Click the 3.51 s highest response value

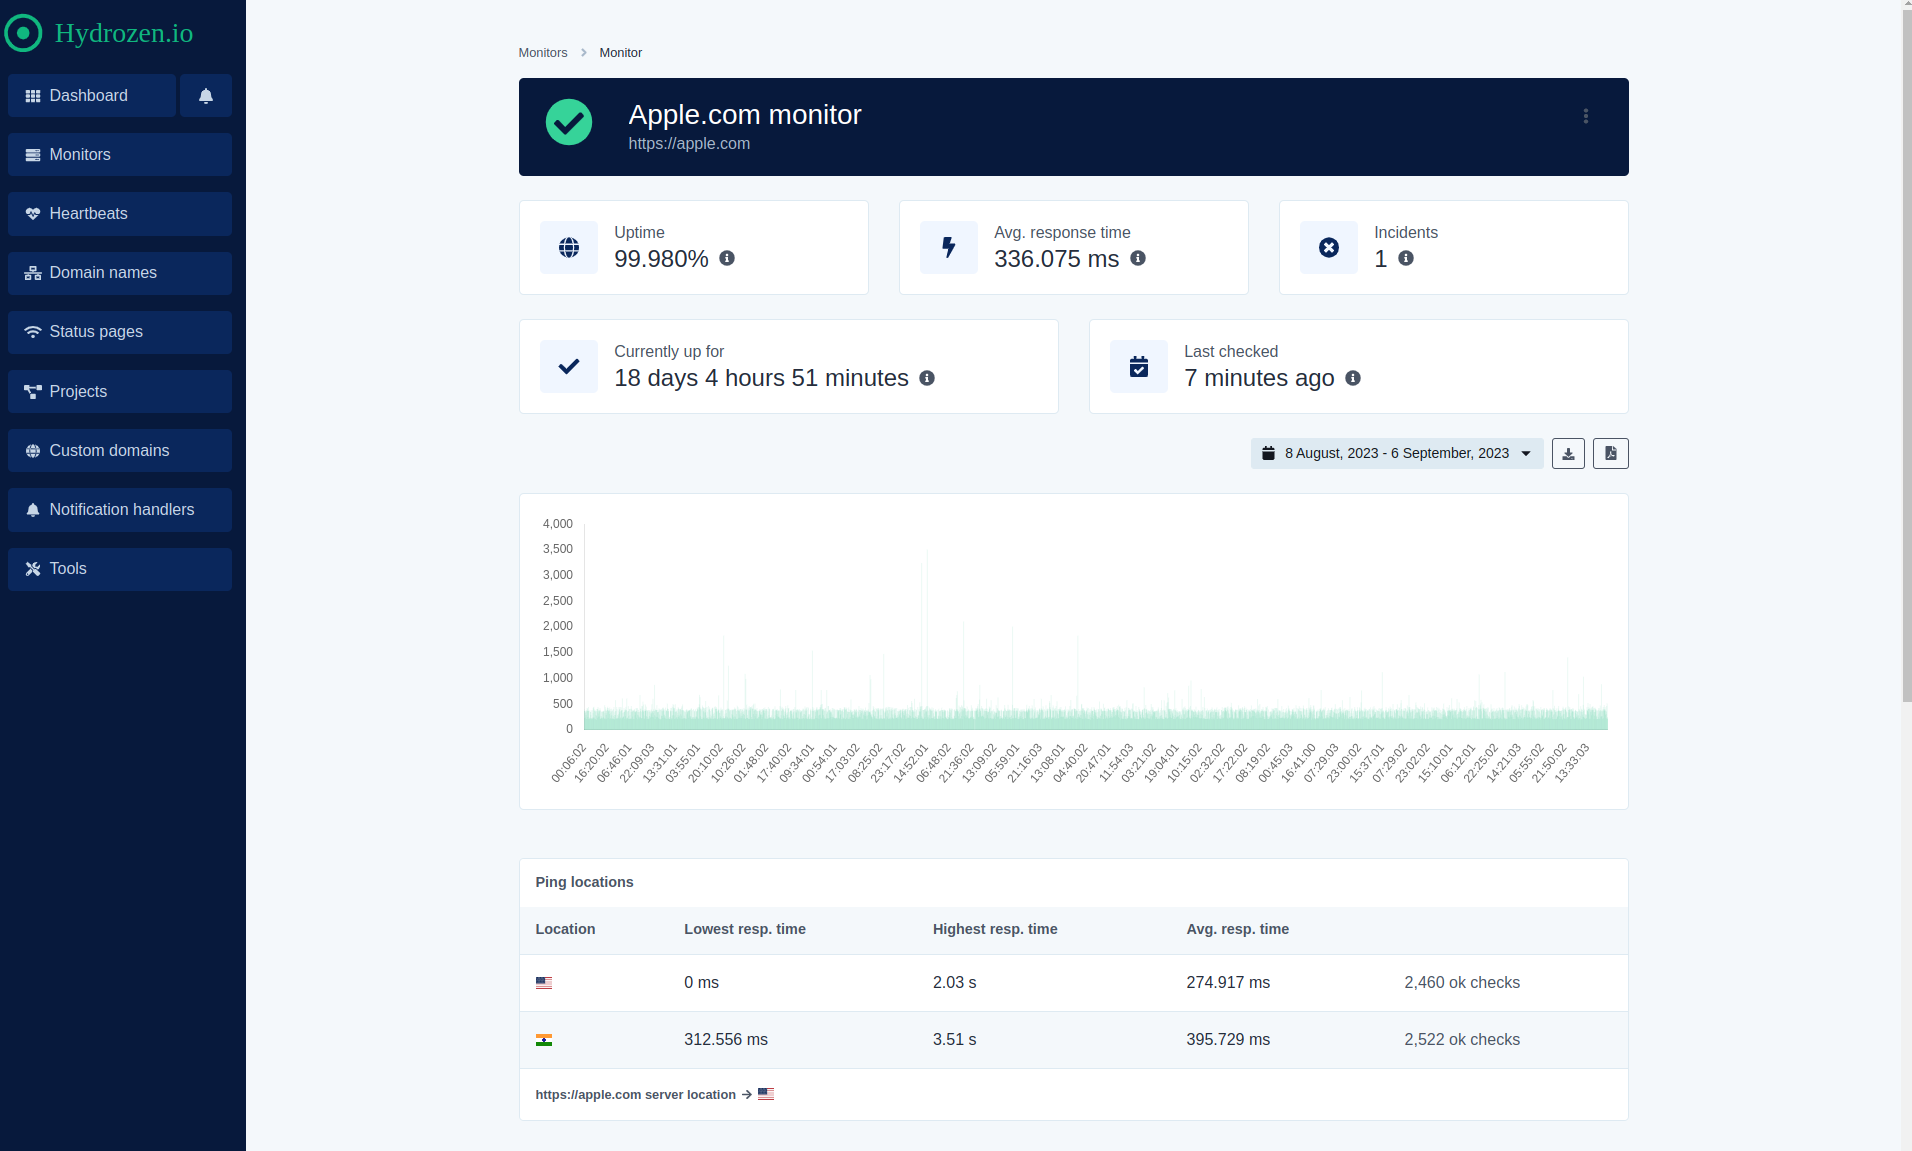tap(955, 1040)
